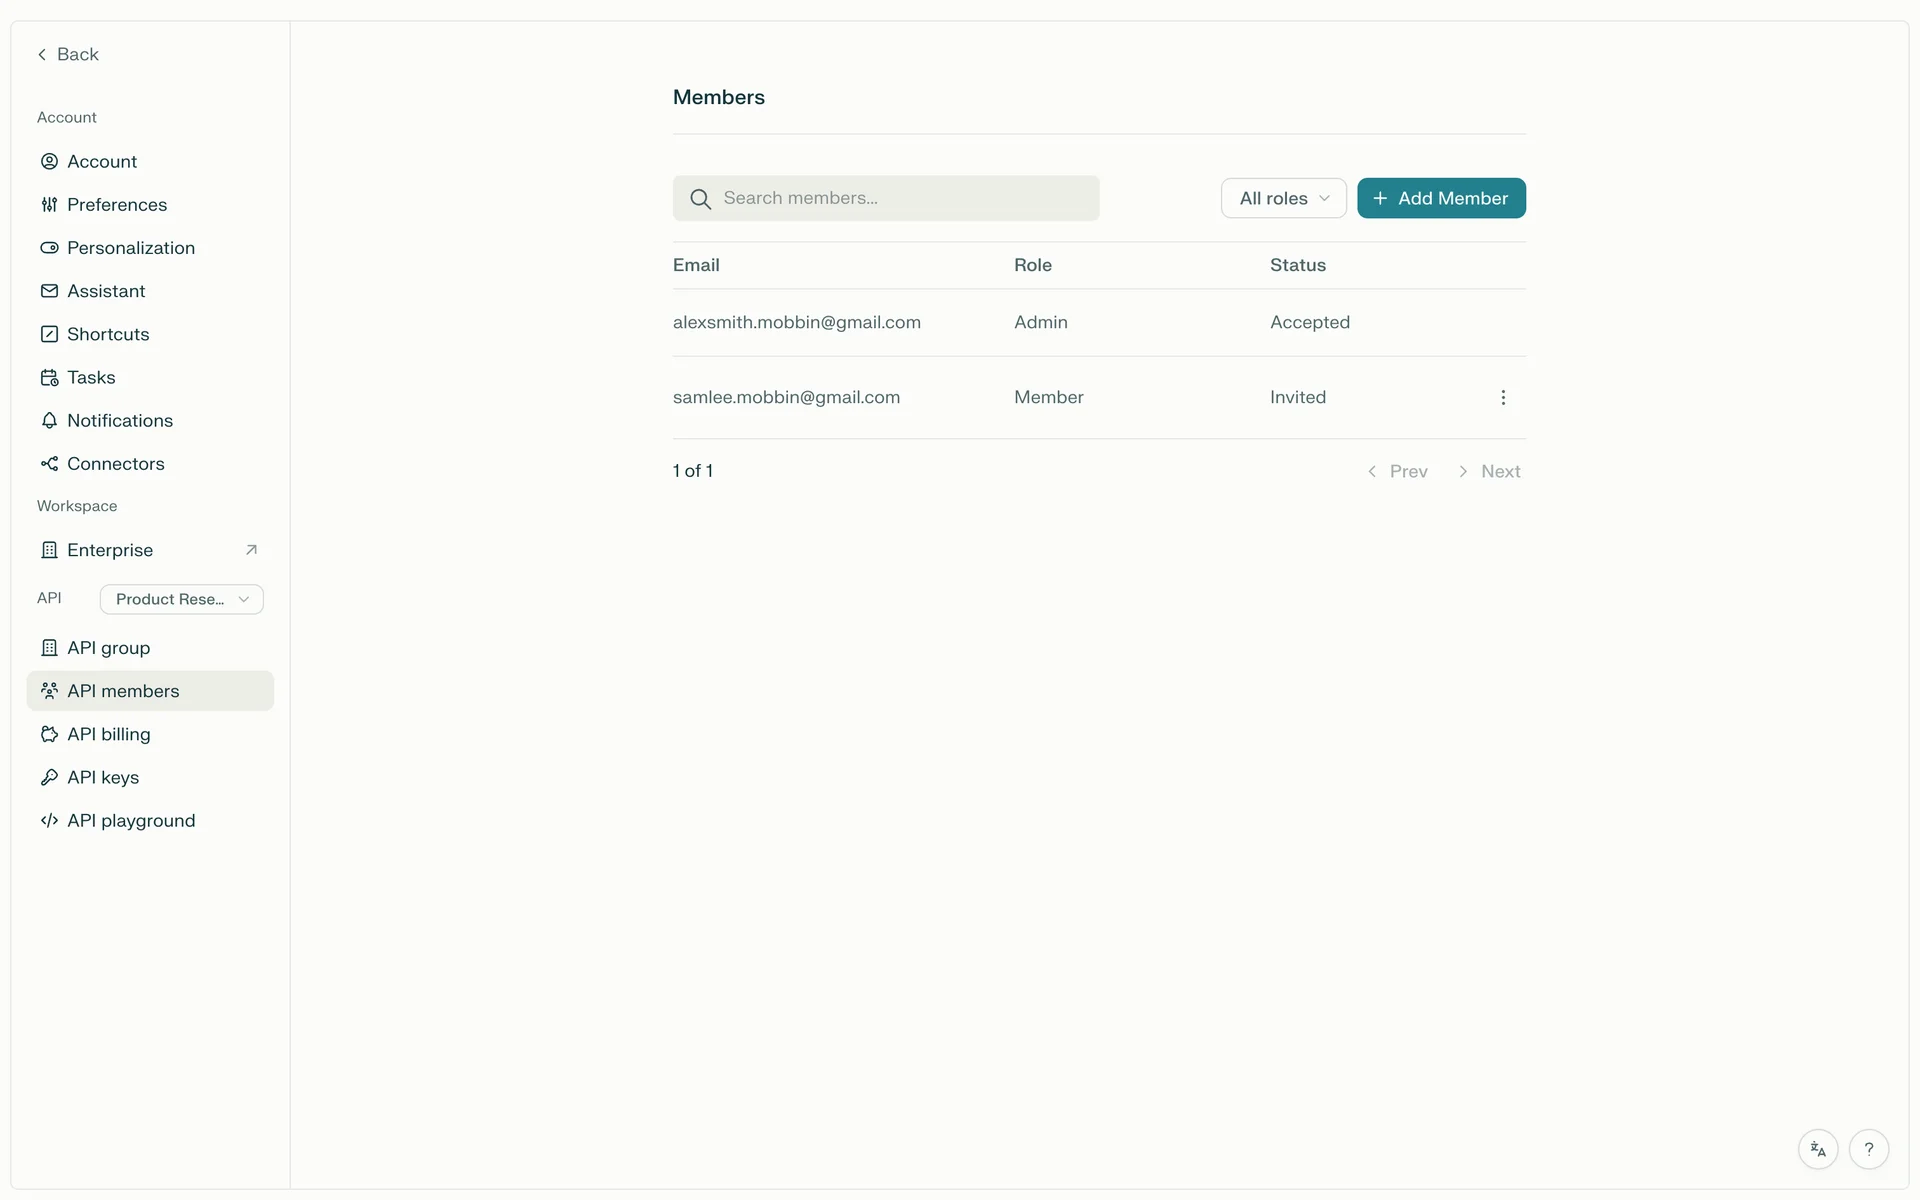This screenshot has height=1200, width=1920.
Task: Click the Enterprise external link arrow icon
Action: [251, 550]
